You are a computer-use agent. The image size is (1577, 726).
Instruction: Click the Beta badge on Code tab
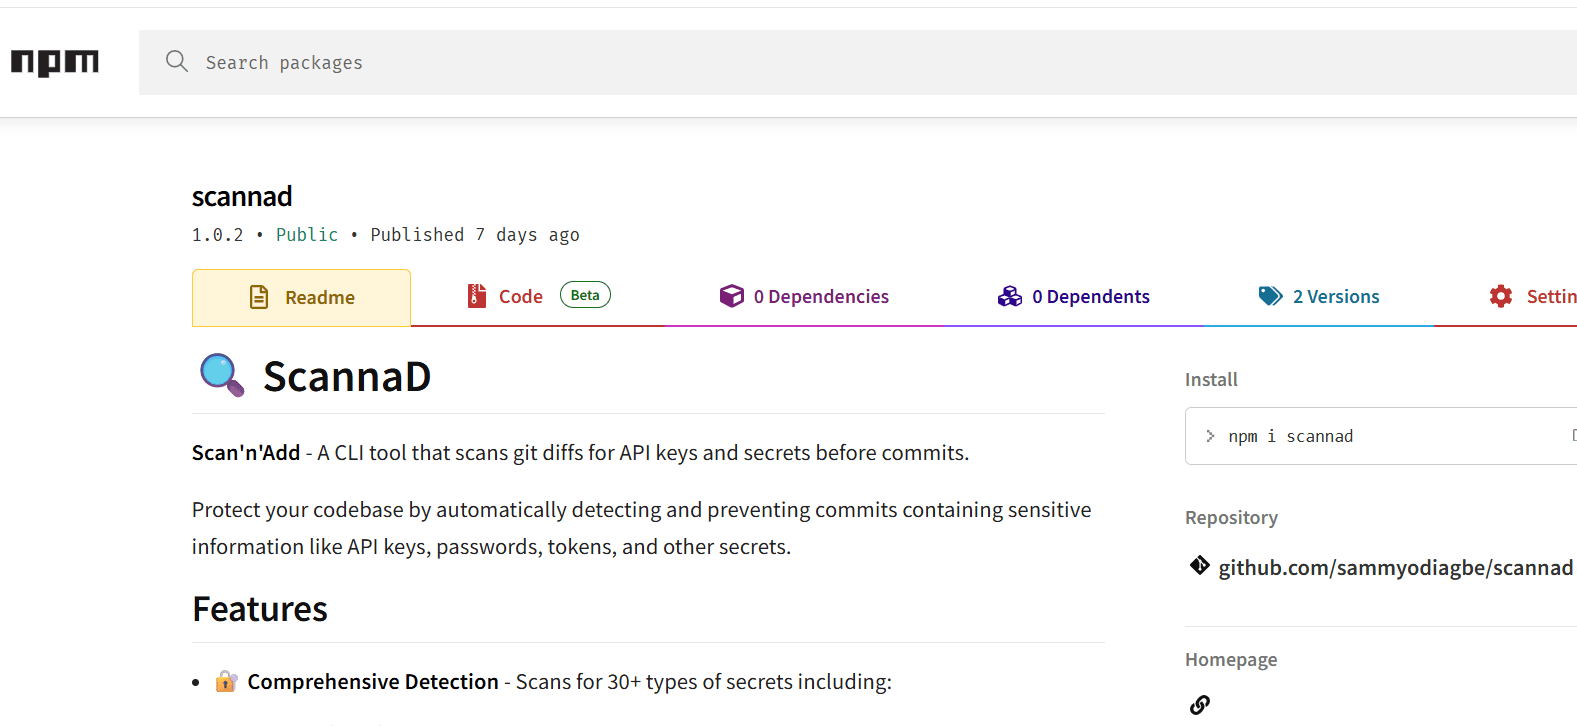click(585, 295)
